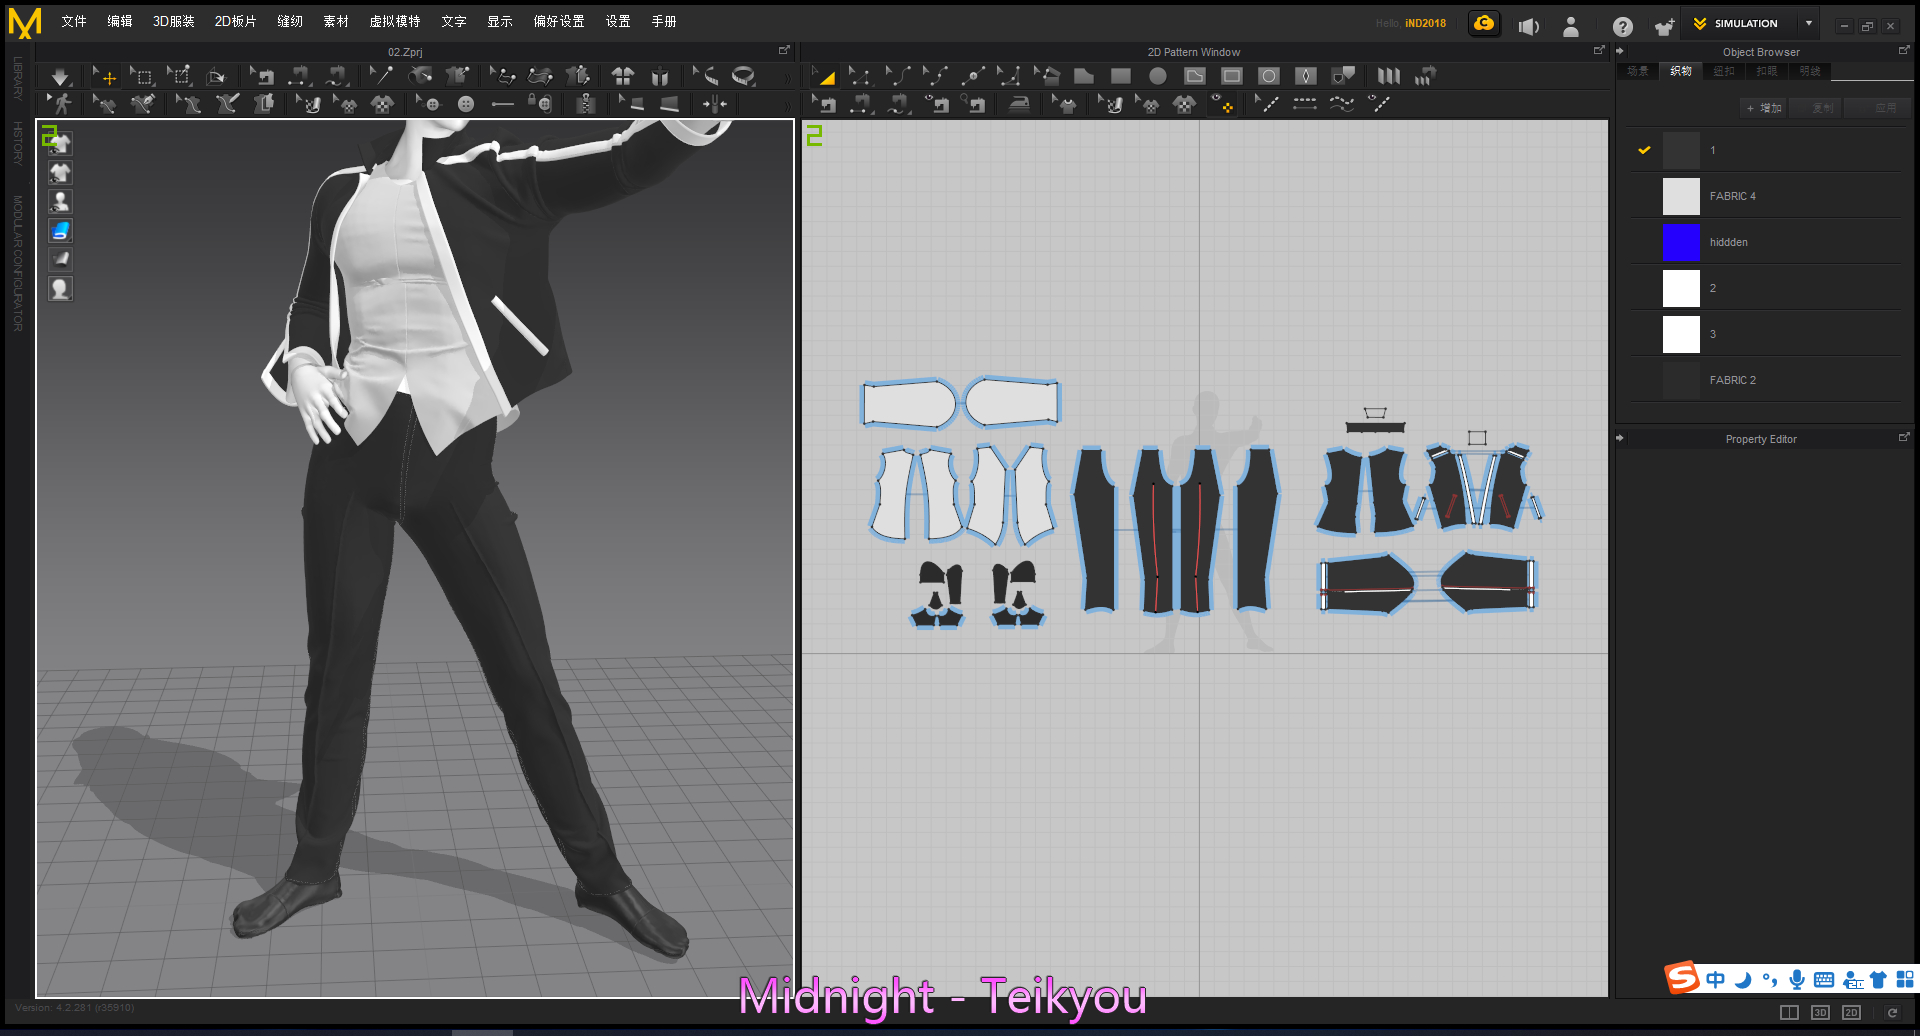
Task: Select the Rectangle pattern creation tool
Action: pyautogui.click(x=1119, y=75)
